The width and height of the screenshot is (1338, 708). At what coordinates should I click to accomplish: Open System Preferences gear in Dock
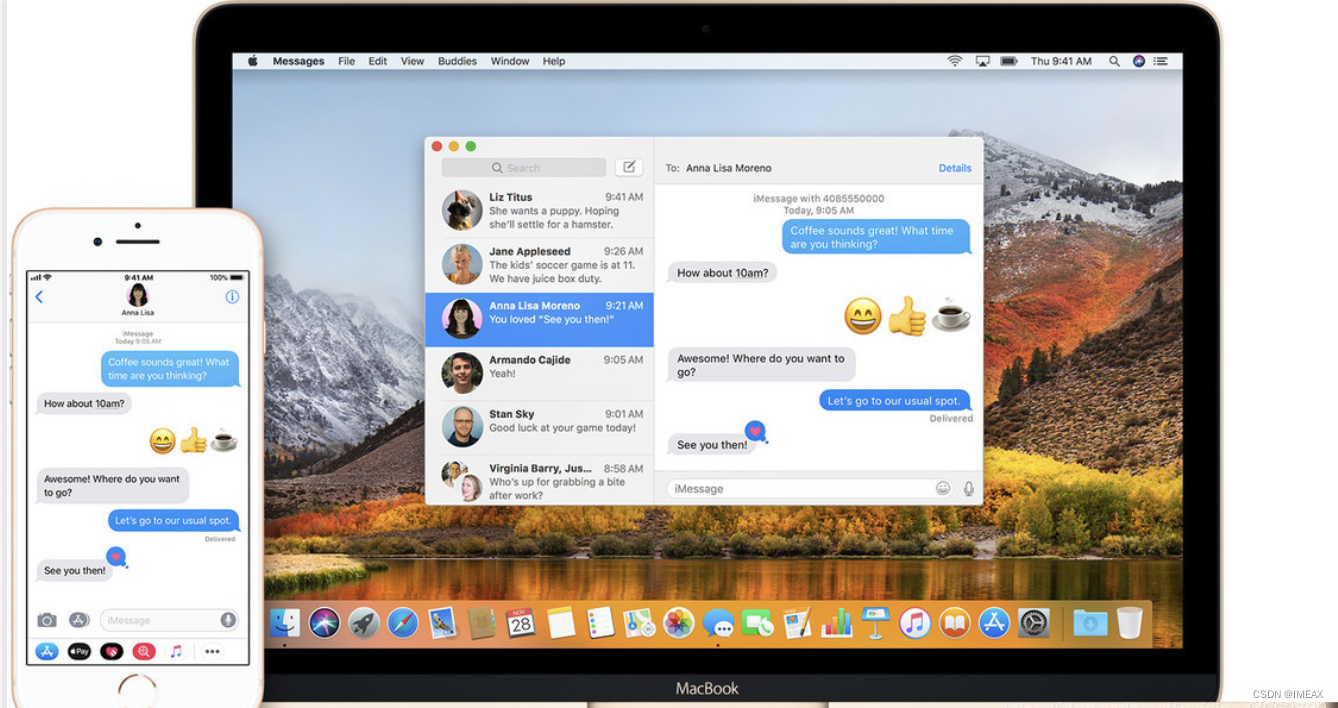coord(1034,623)
